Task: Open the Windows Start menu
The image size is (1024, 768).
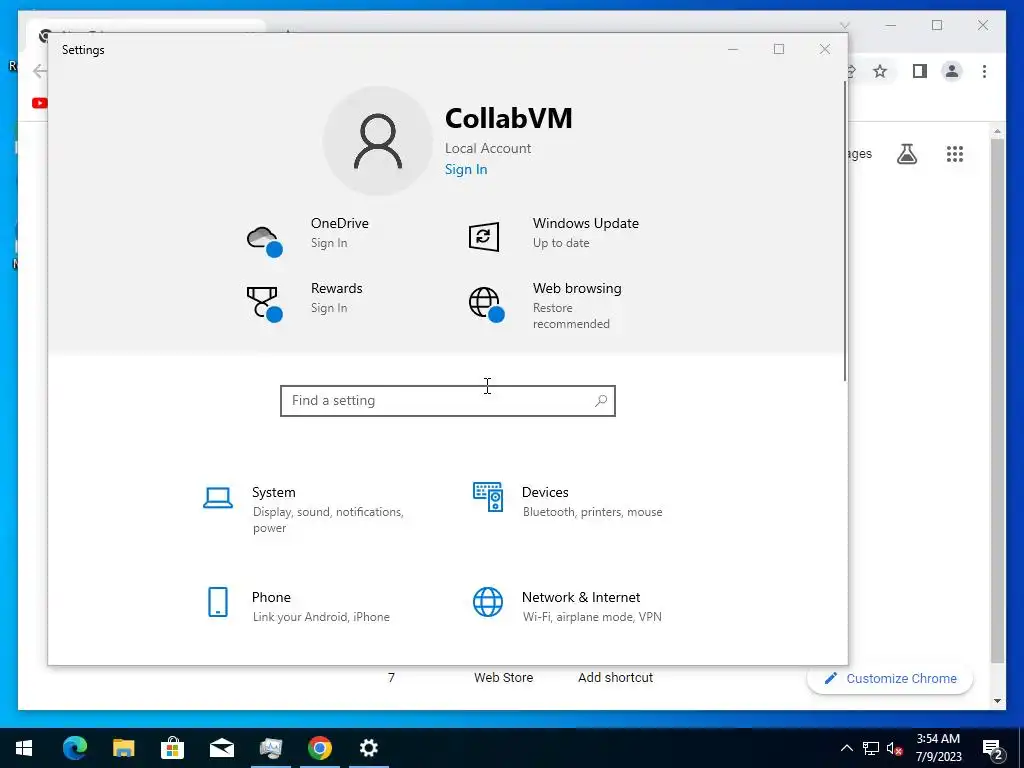Action: click(24, 748)
